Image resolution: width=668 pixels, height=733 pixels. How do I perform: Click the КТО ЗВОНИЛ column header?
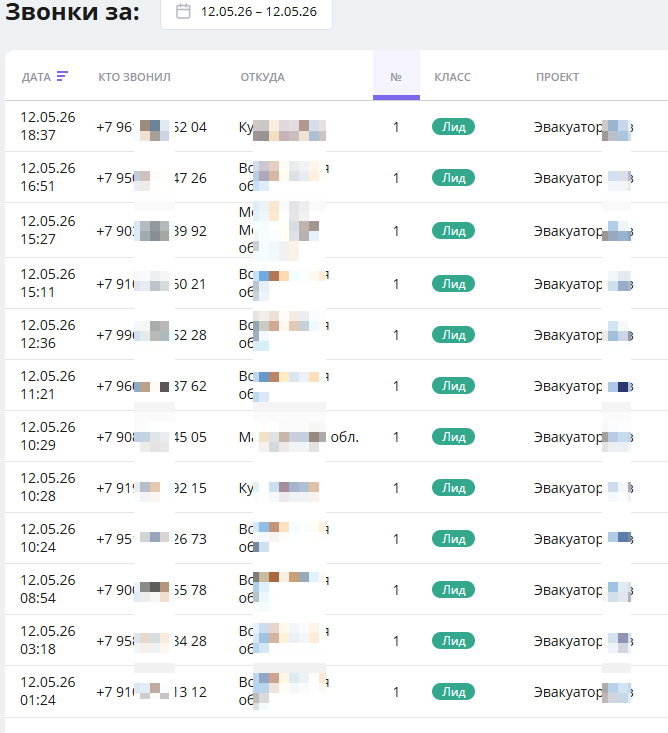pyautogui.click(x=134, y=77)
